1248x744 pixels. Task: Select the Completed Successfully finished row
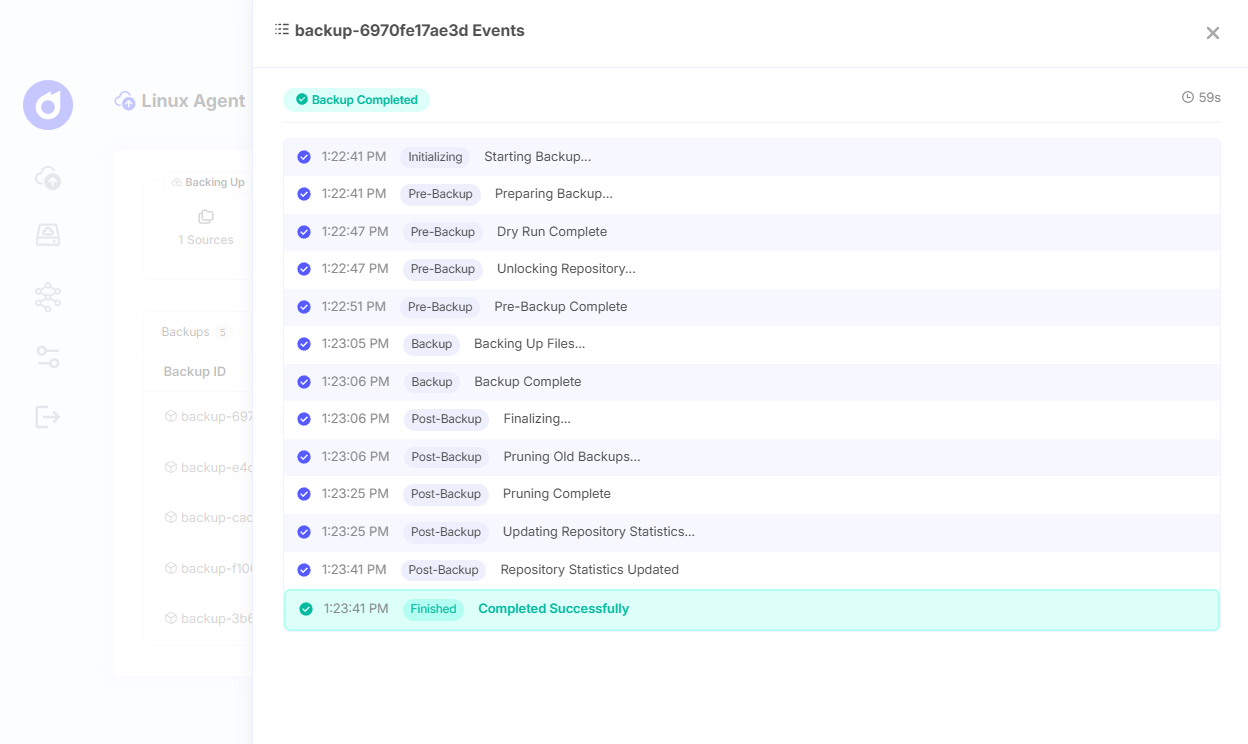pyautogui.click(x=751, y=609)
